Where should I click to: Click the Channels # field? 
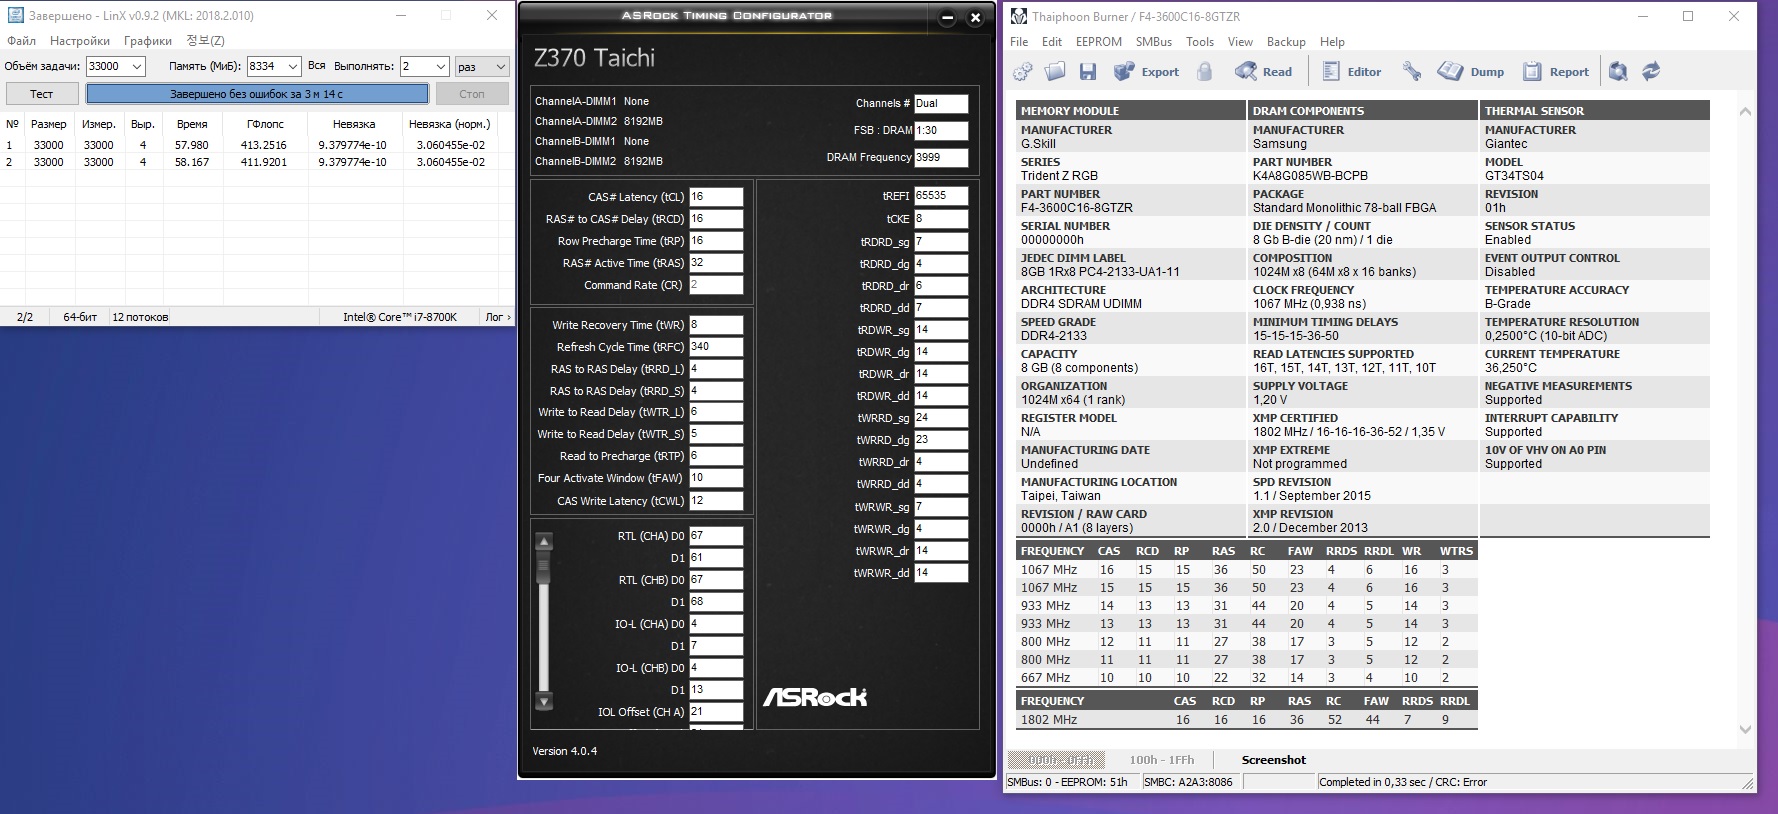pos(941,103)
